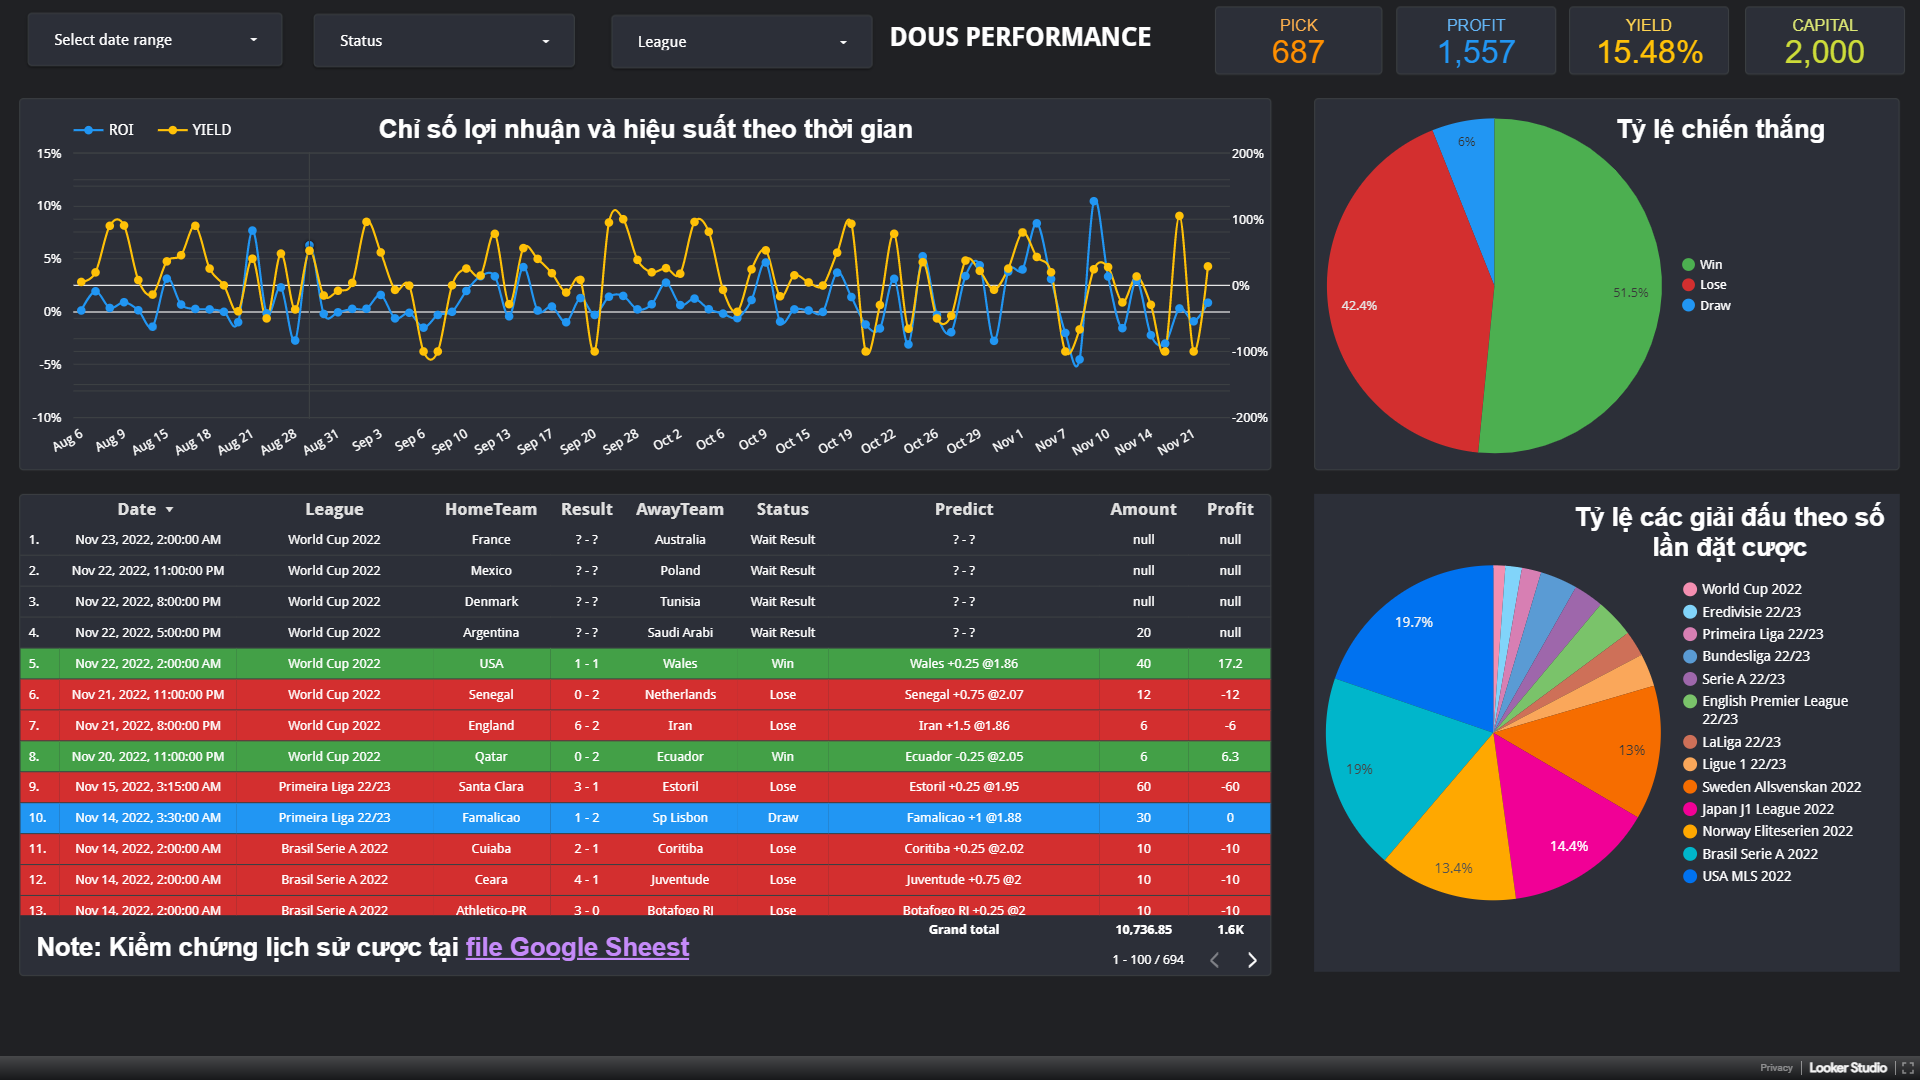Click USA MLS 2022 color swatch
Screen dimensions: 1920x1080
pos(1690,876)
